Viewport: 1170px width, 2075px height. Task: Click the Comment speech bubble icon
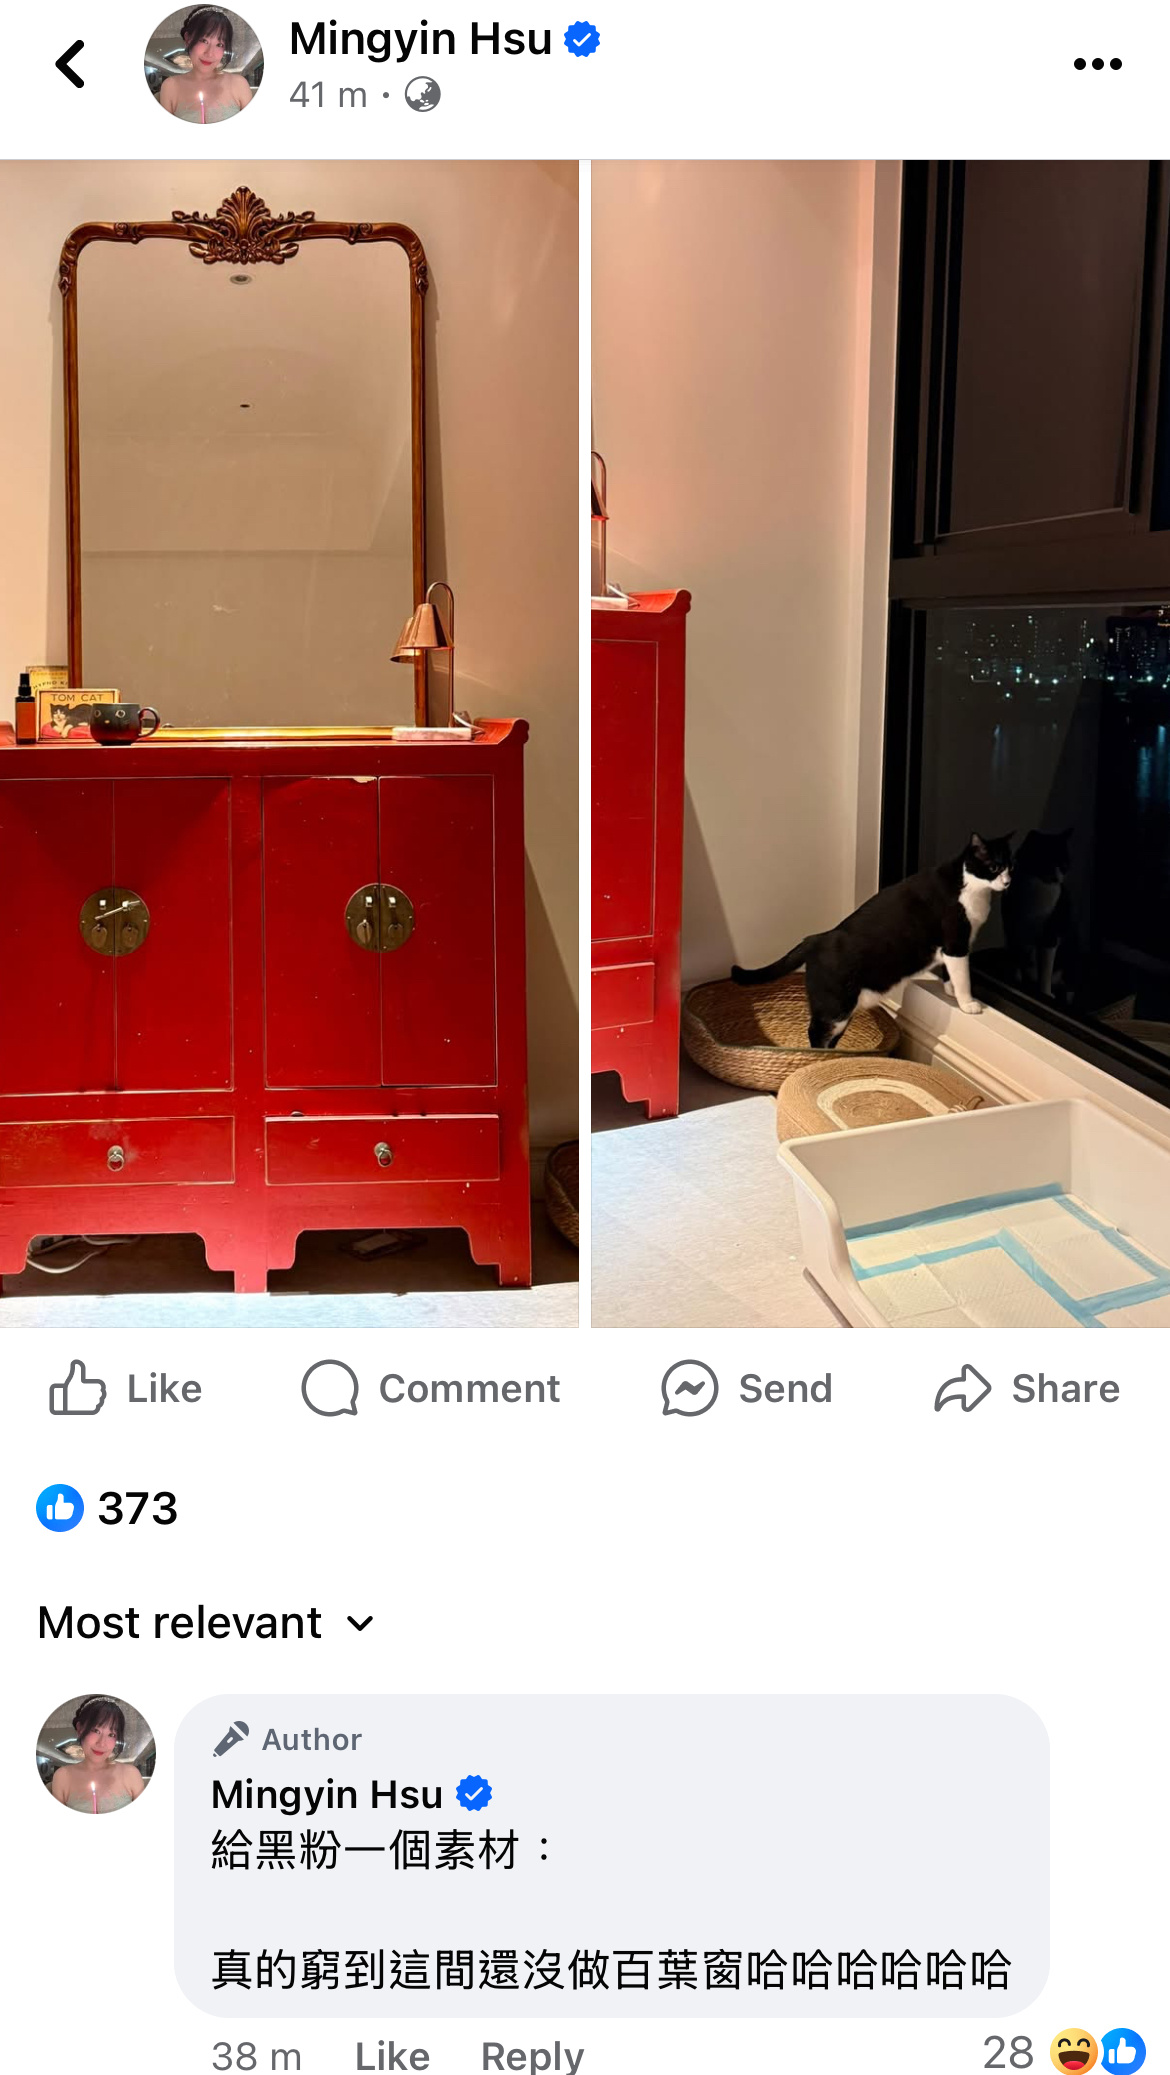[330, 1388]
